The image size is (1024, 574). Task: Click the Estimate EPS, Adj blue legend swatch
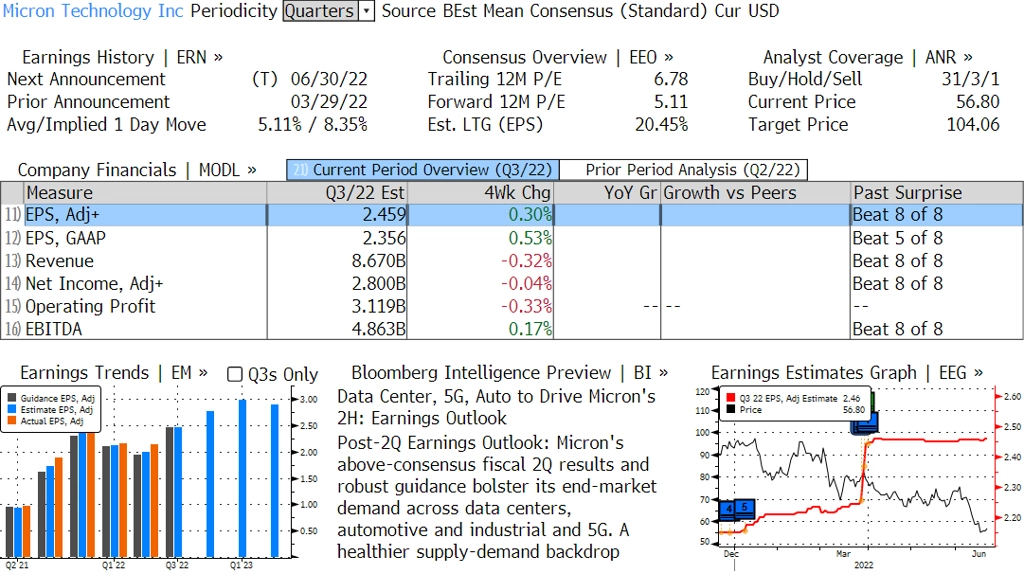[12, 409]
